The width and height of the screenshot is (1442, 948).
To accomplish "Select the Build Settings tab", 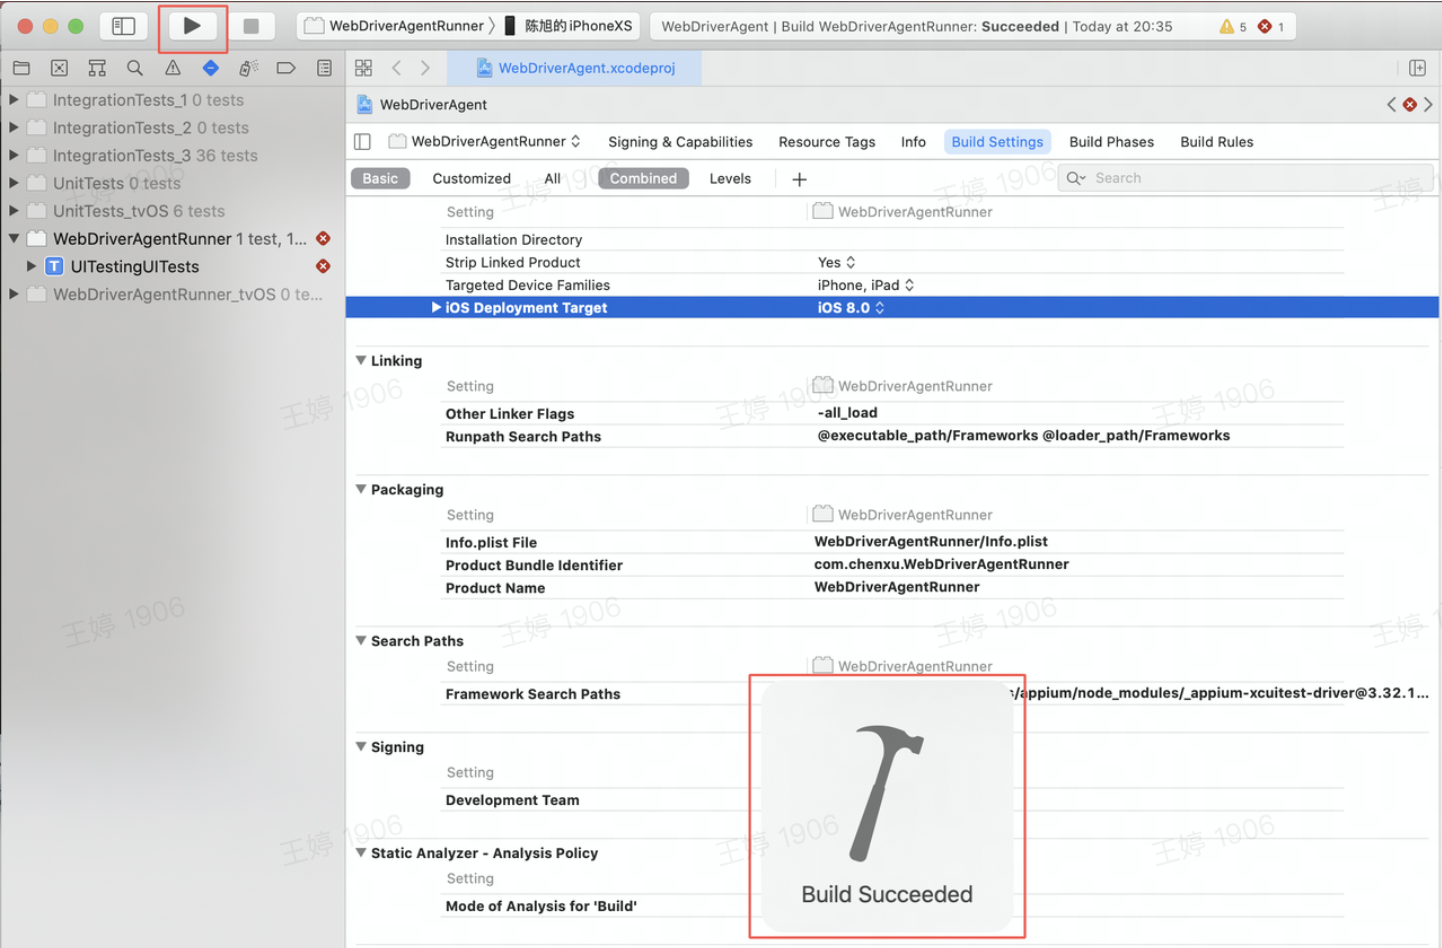I will point(997,142).
